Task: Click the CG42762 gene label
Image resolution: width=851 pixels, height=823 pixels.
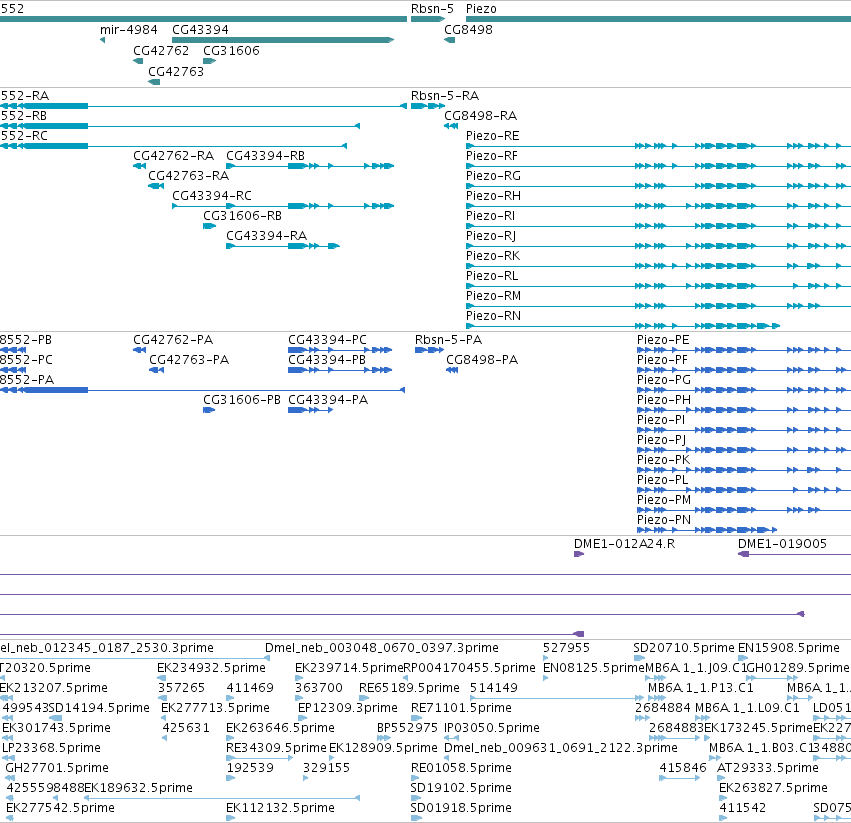Action: pos(161,51)
